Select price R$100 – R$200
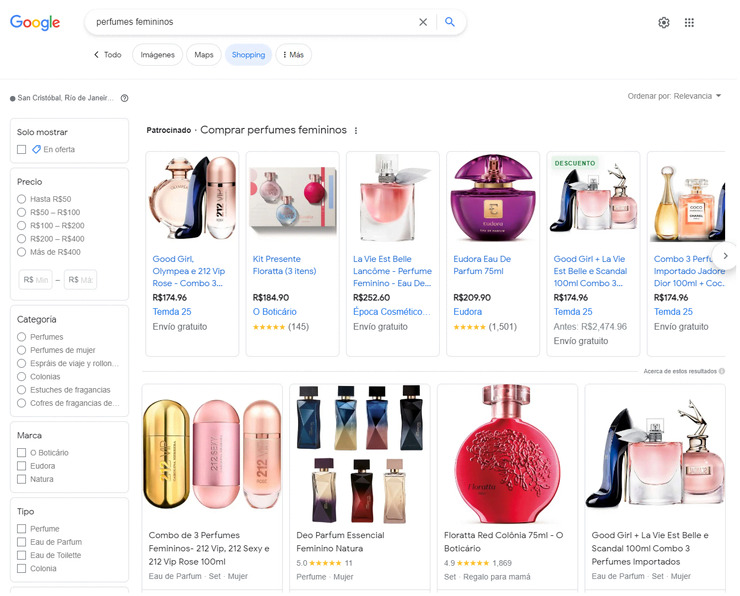 [21, 225]
